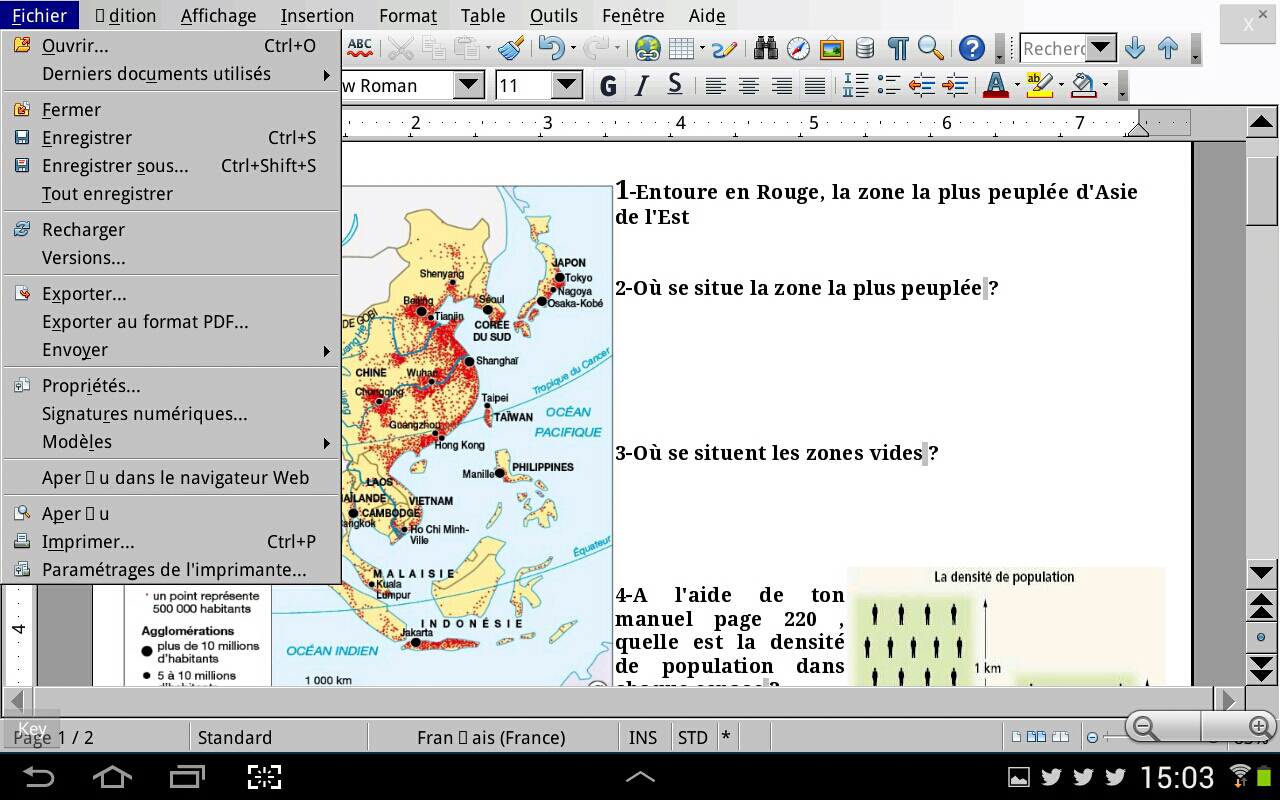Click the Hyperlink globe icon

click(647, 48)
